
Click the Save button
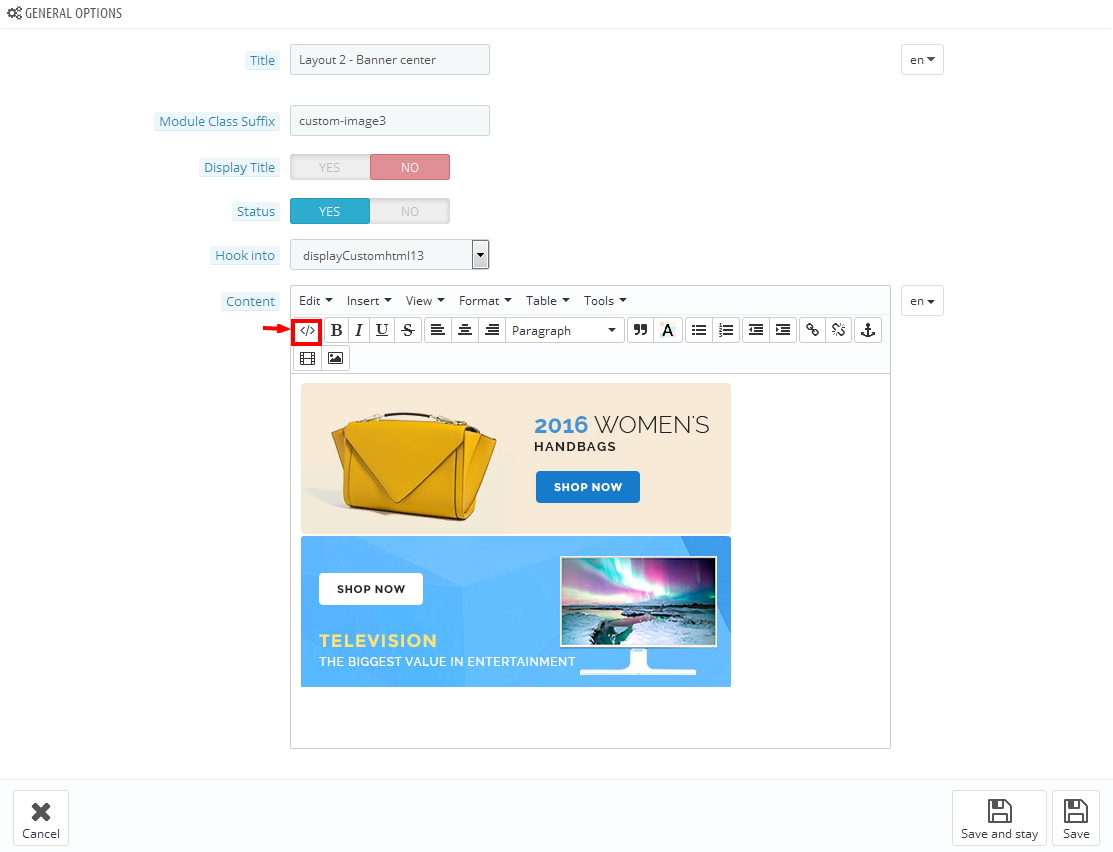pyautogui.click(x=1076, y=819)
